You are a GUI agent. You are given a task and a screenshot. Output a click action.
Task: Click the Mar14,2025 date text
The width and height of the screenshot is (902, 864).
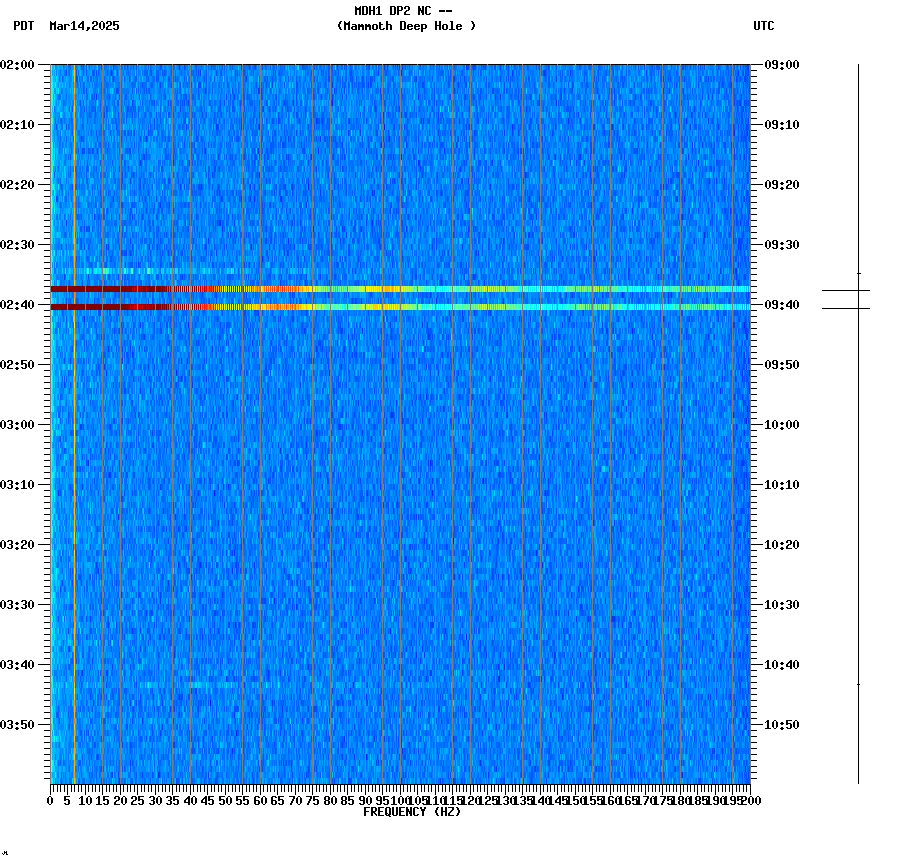click(x=84, y=27)
